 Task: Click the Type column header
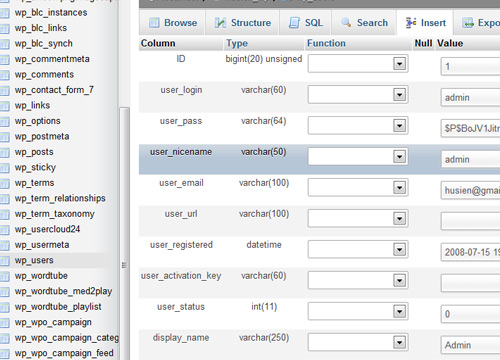pos(237,43)
